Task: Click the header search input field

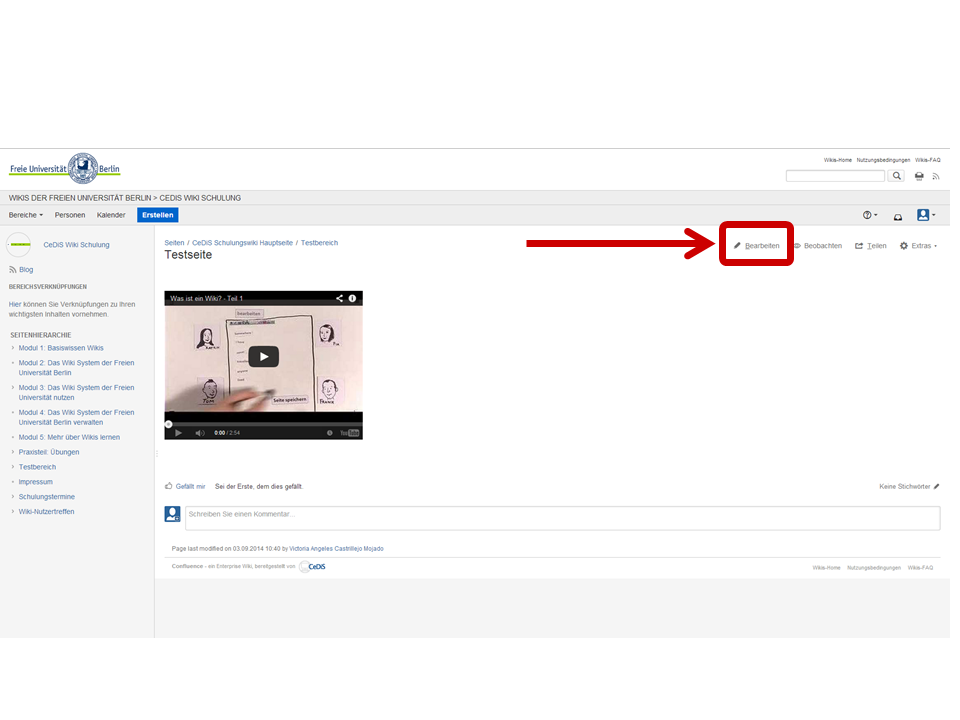Action: (835, 176)
